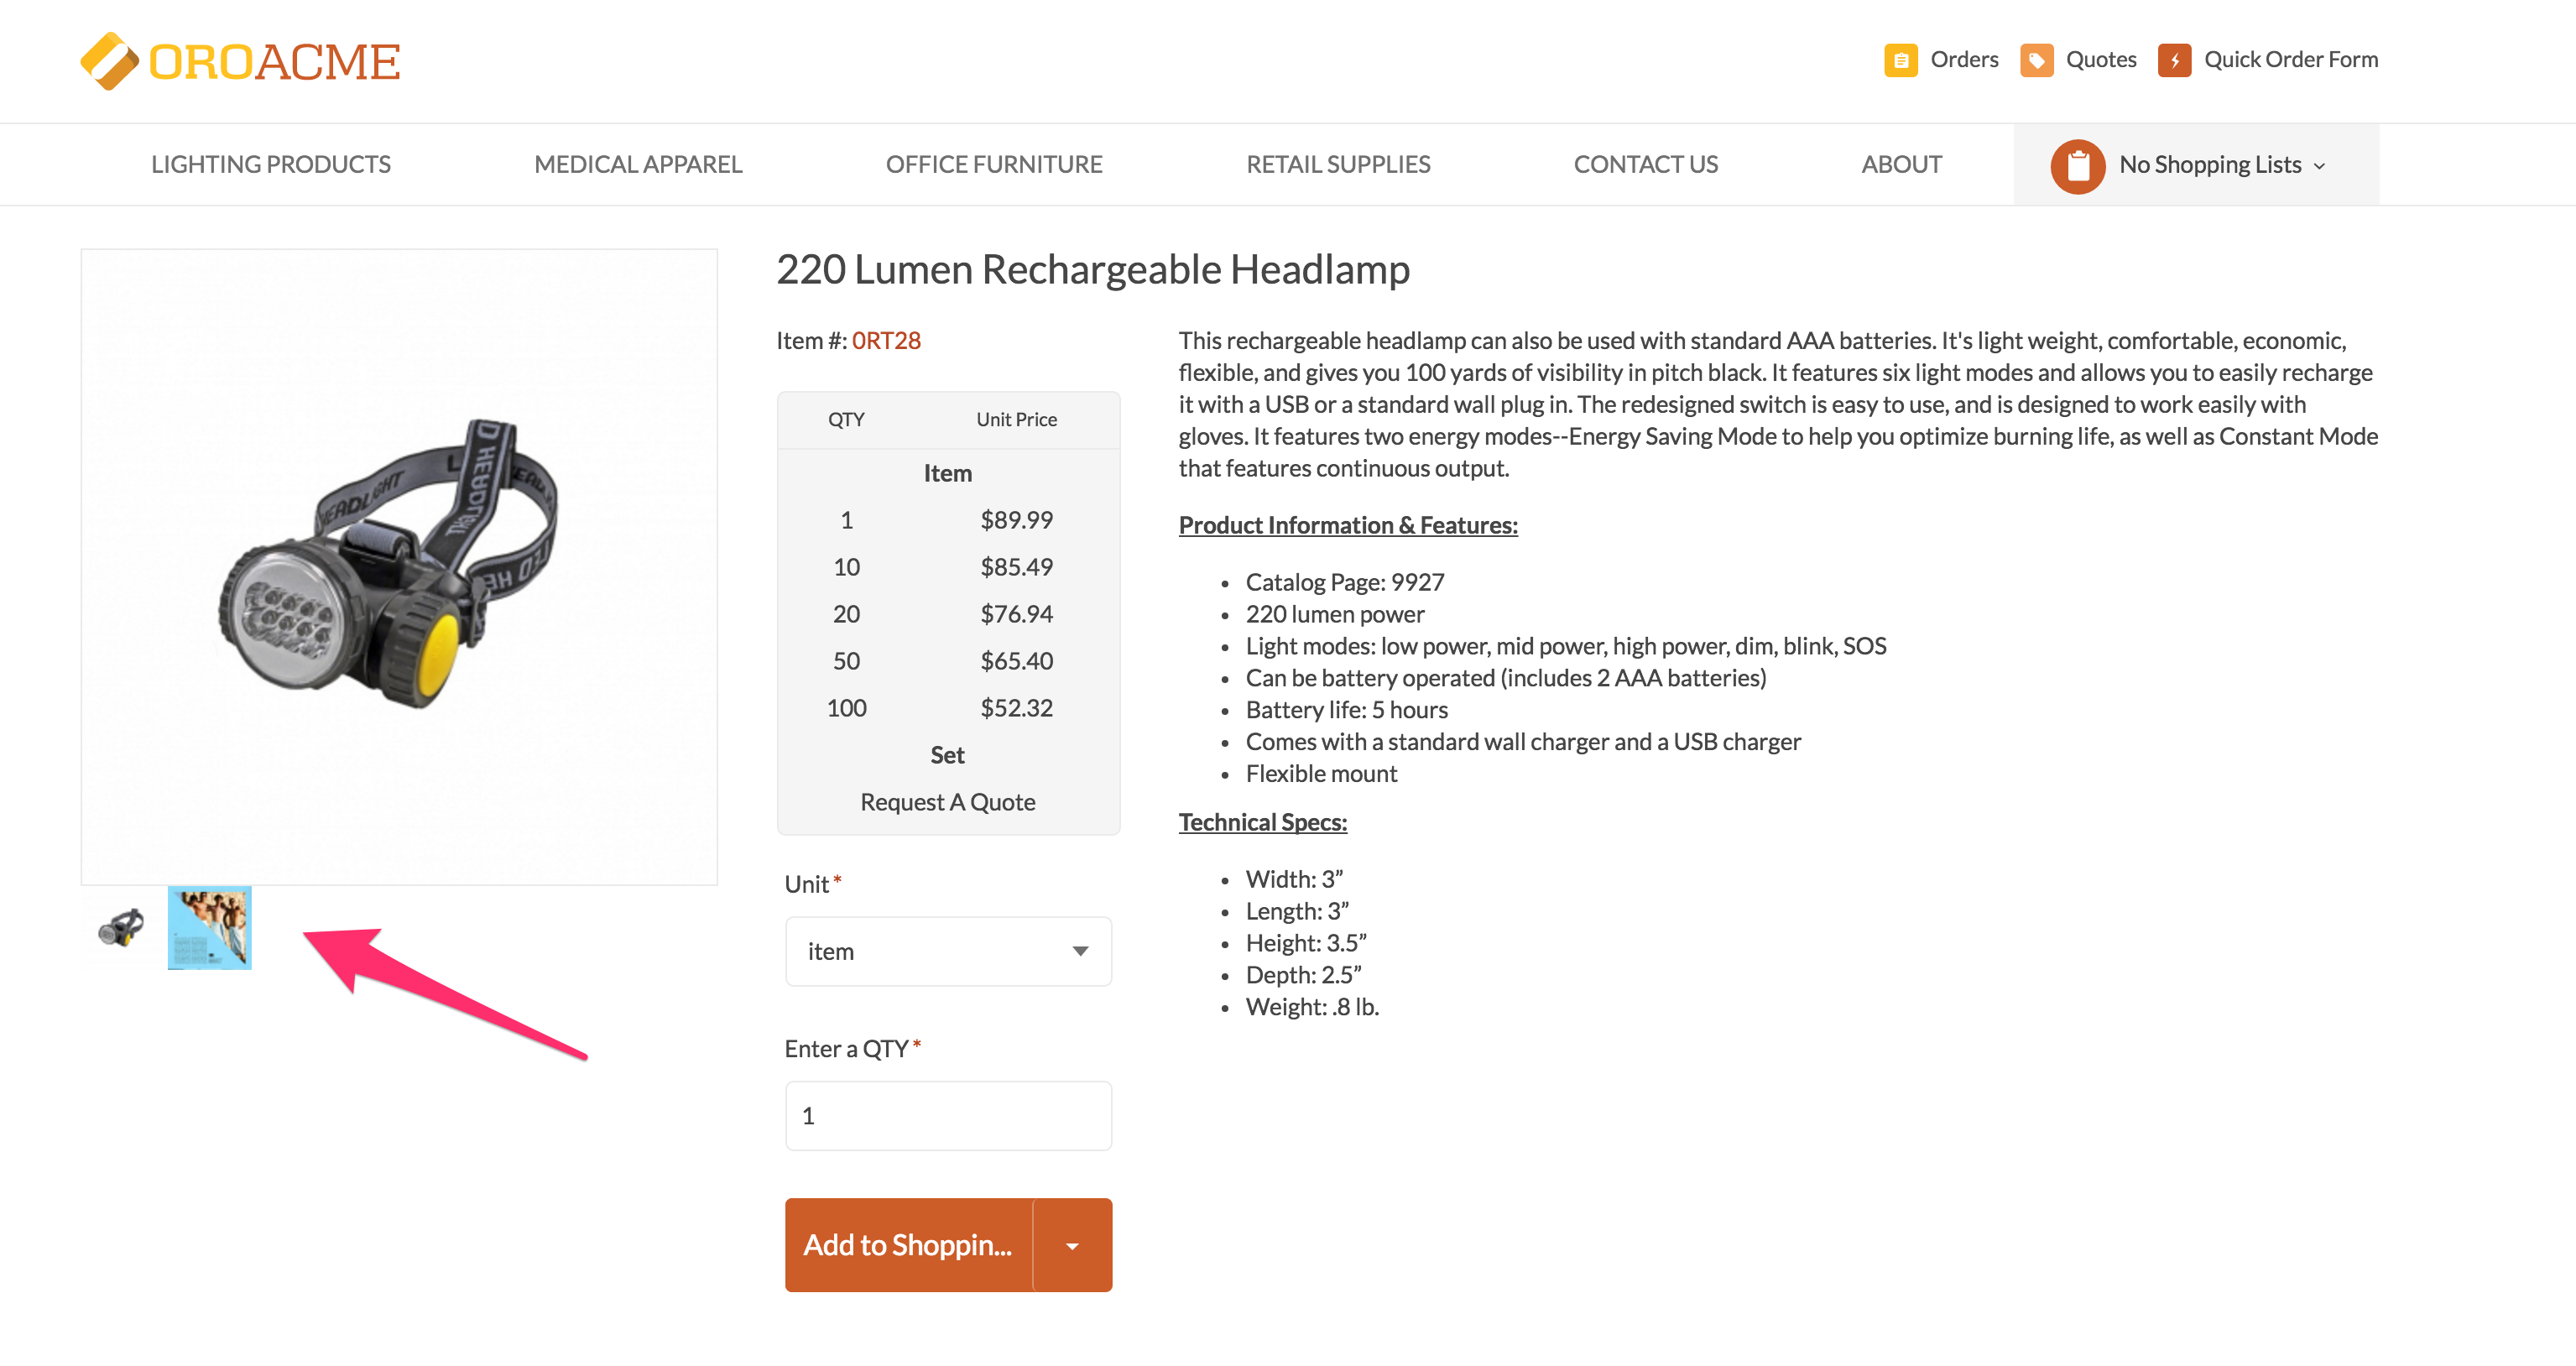Open the Contact Us page

click(1645, 165)
